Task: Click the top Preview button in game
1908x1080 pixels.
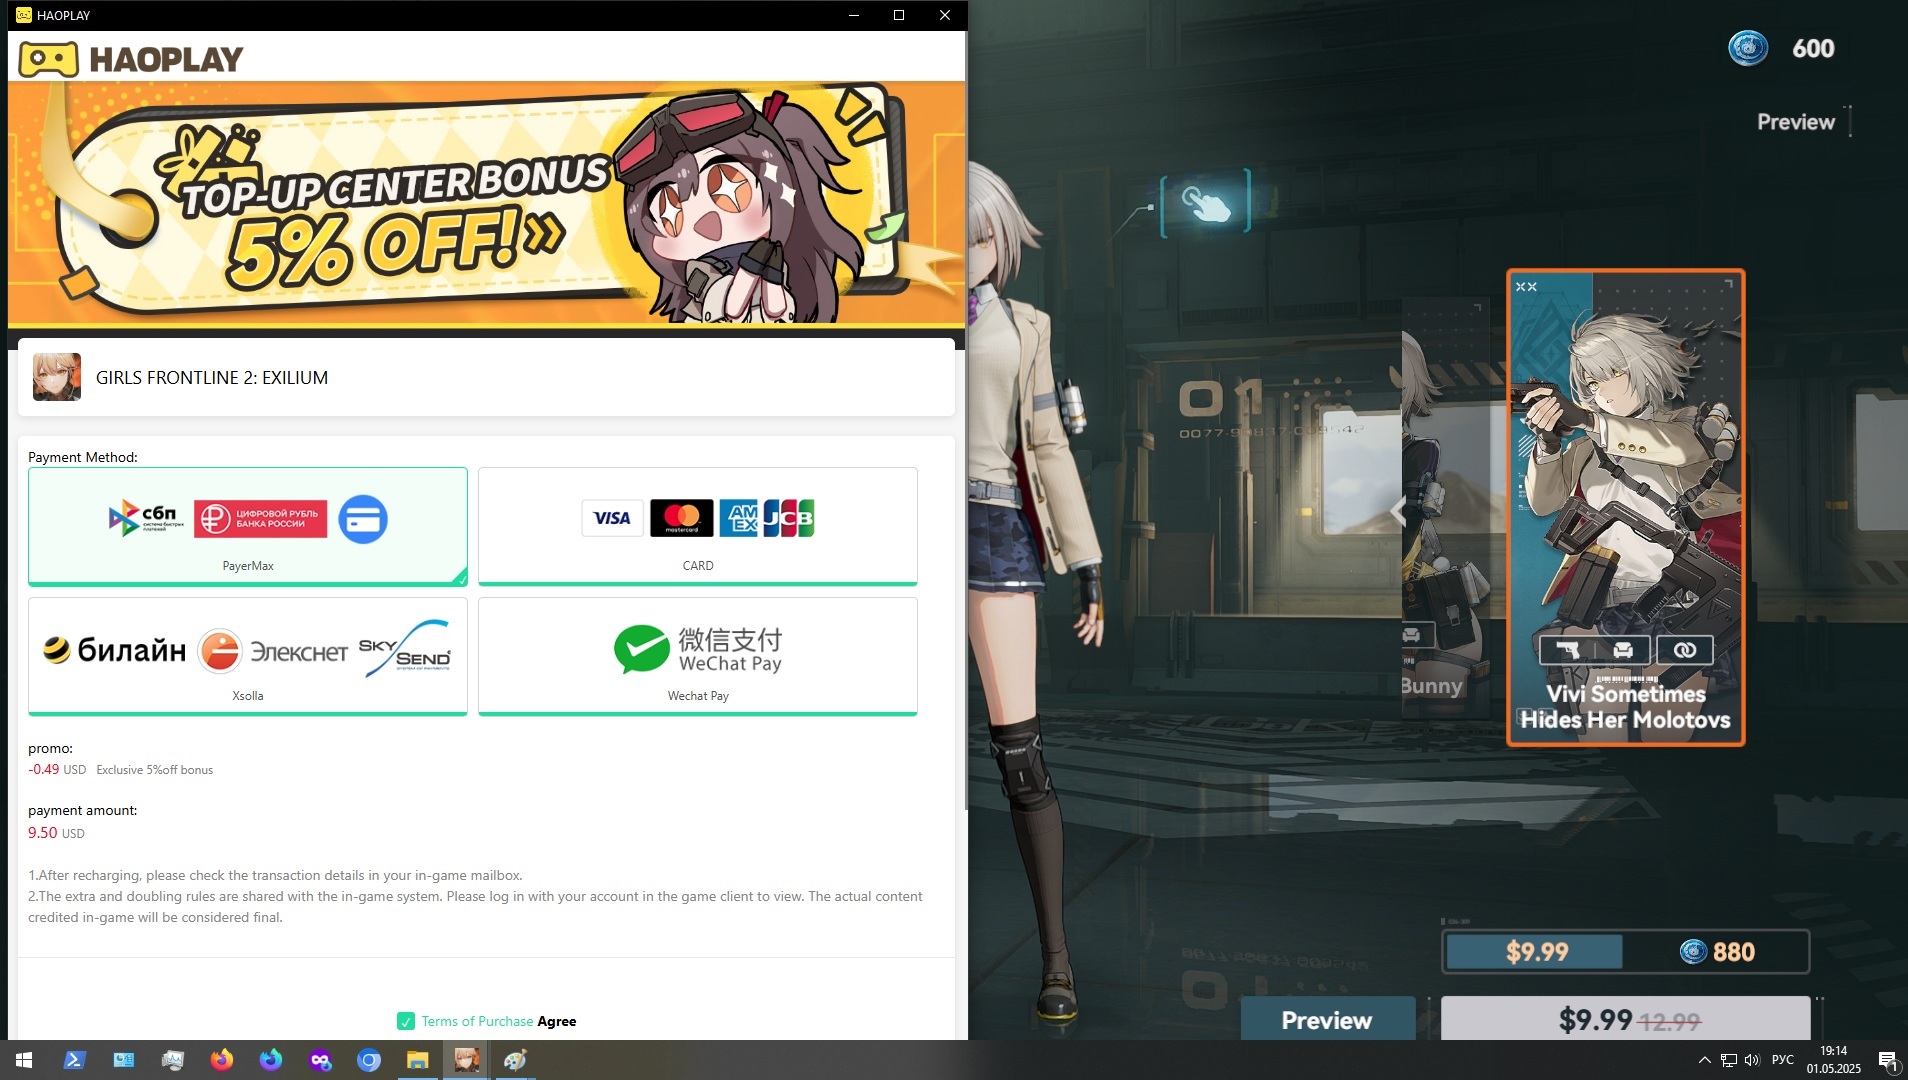Action: click(1796, 122)
